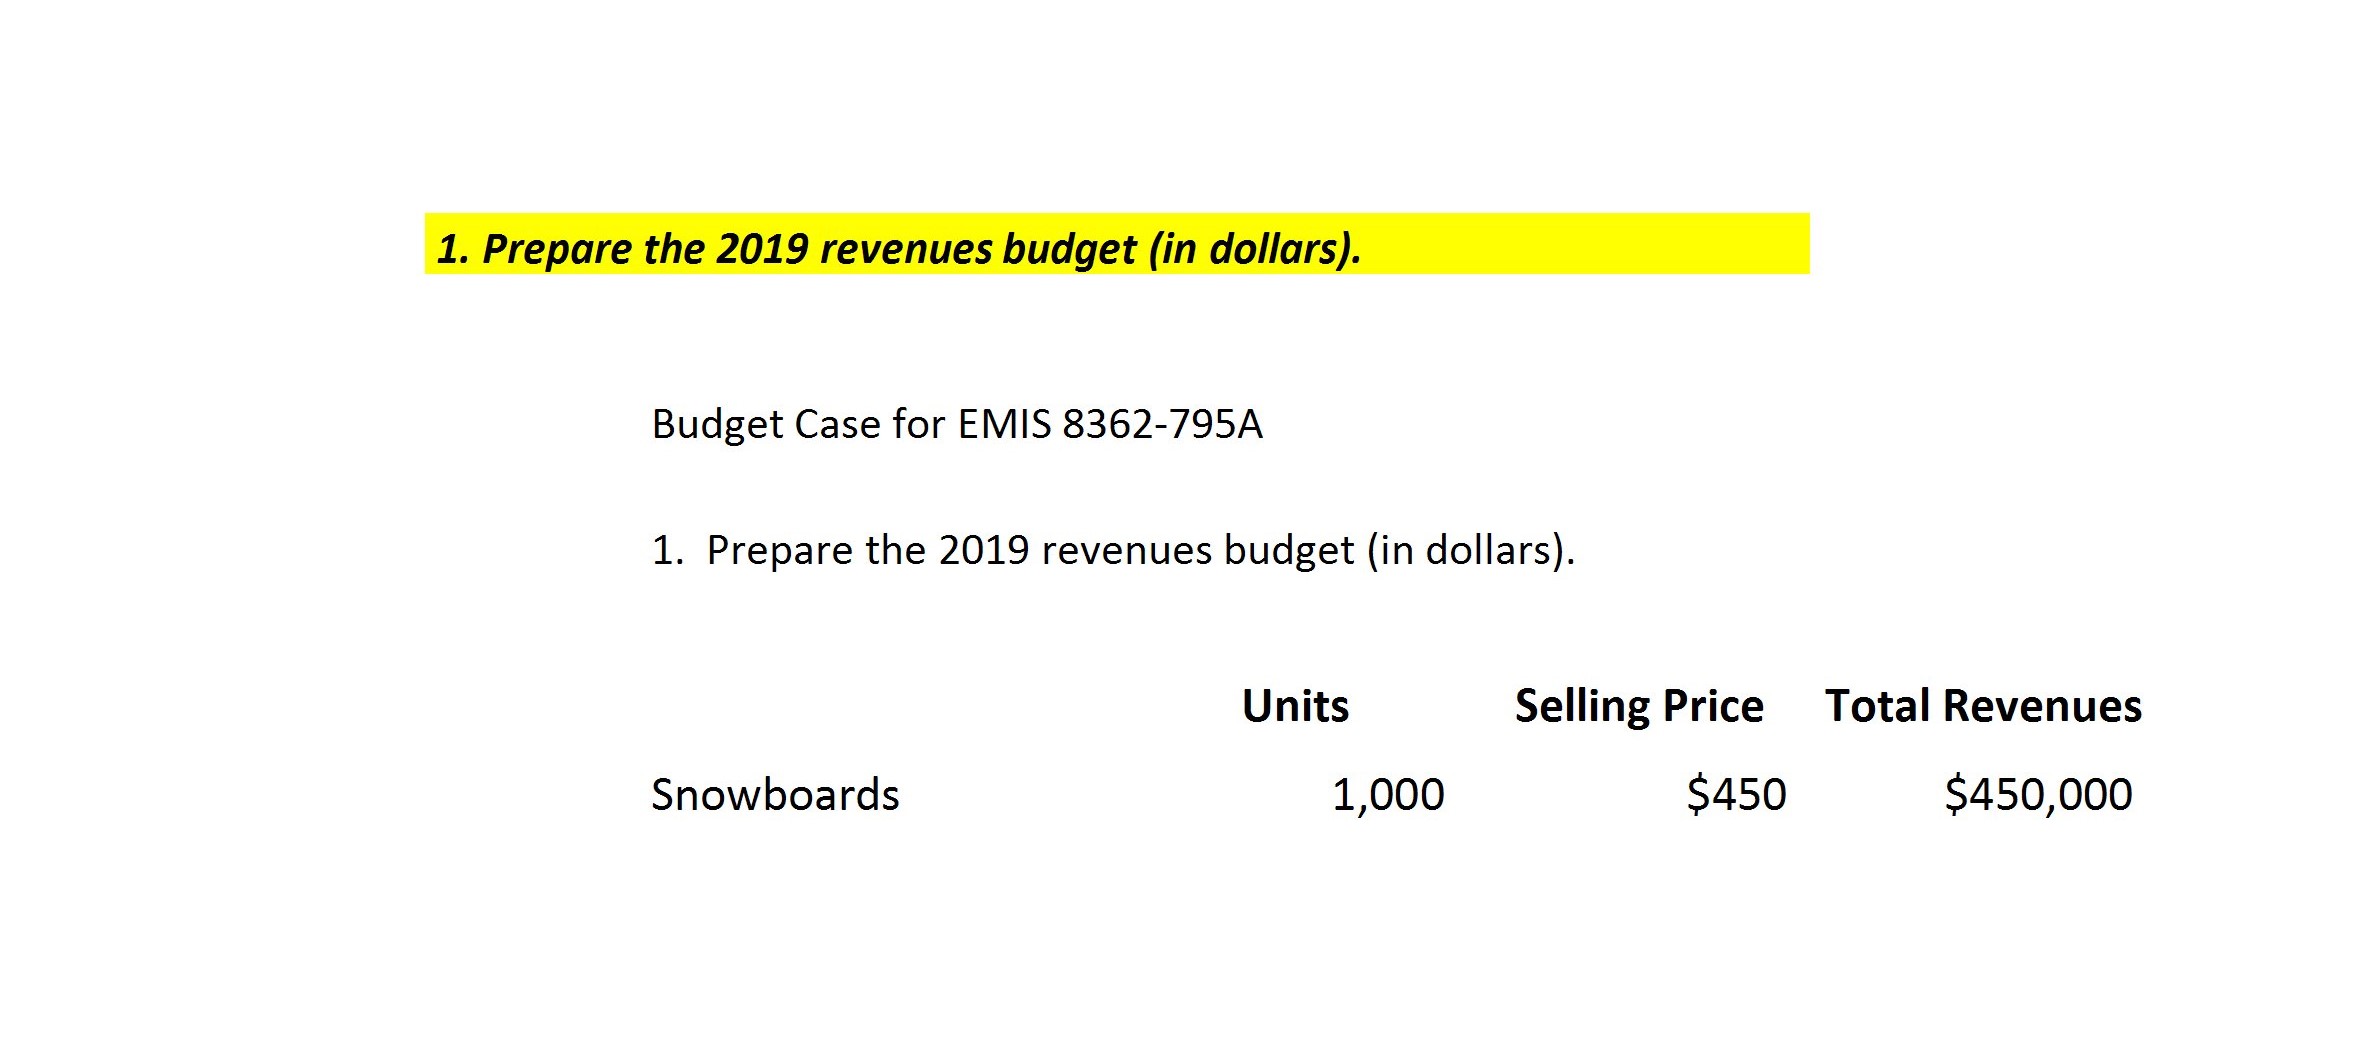
Task: Select the word "Budget" starting the case title
Action: point(717,424)
